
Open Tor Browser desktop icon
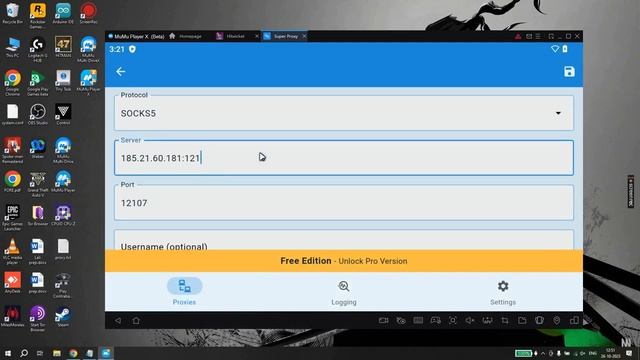(38, 216)
